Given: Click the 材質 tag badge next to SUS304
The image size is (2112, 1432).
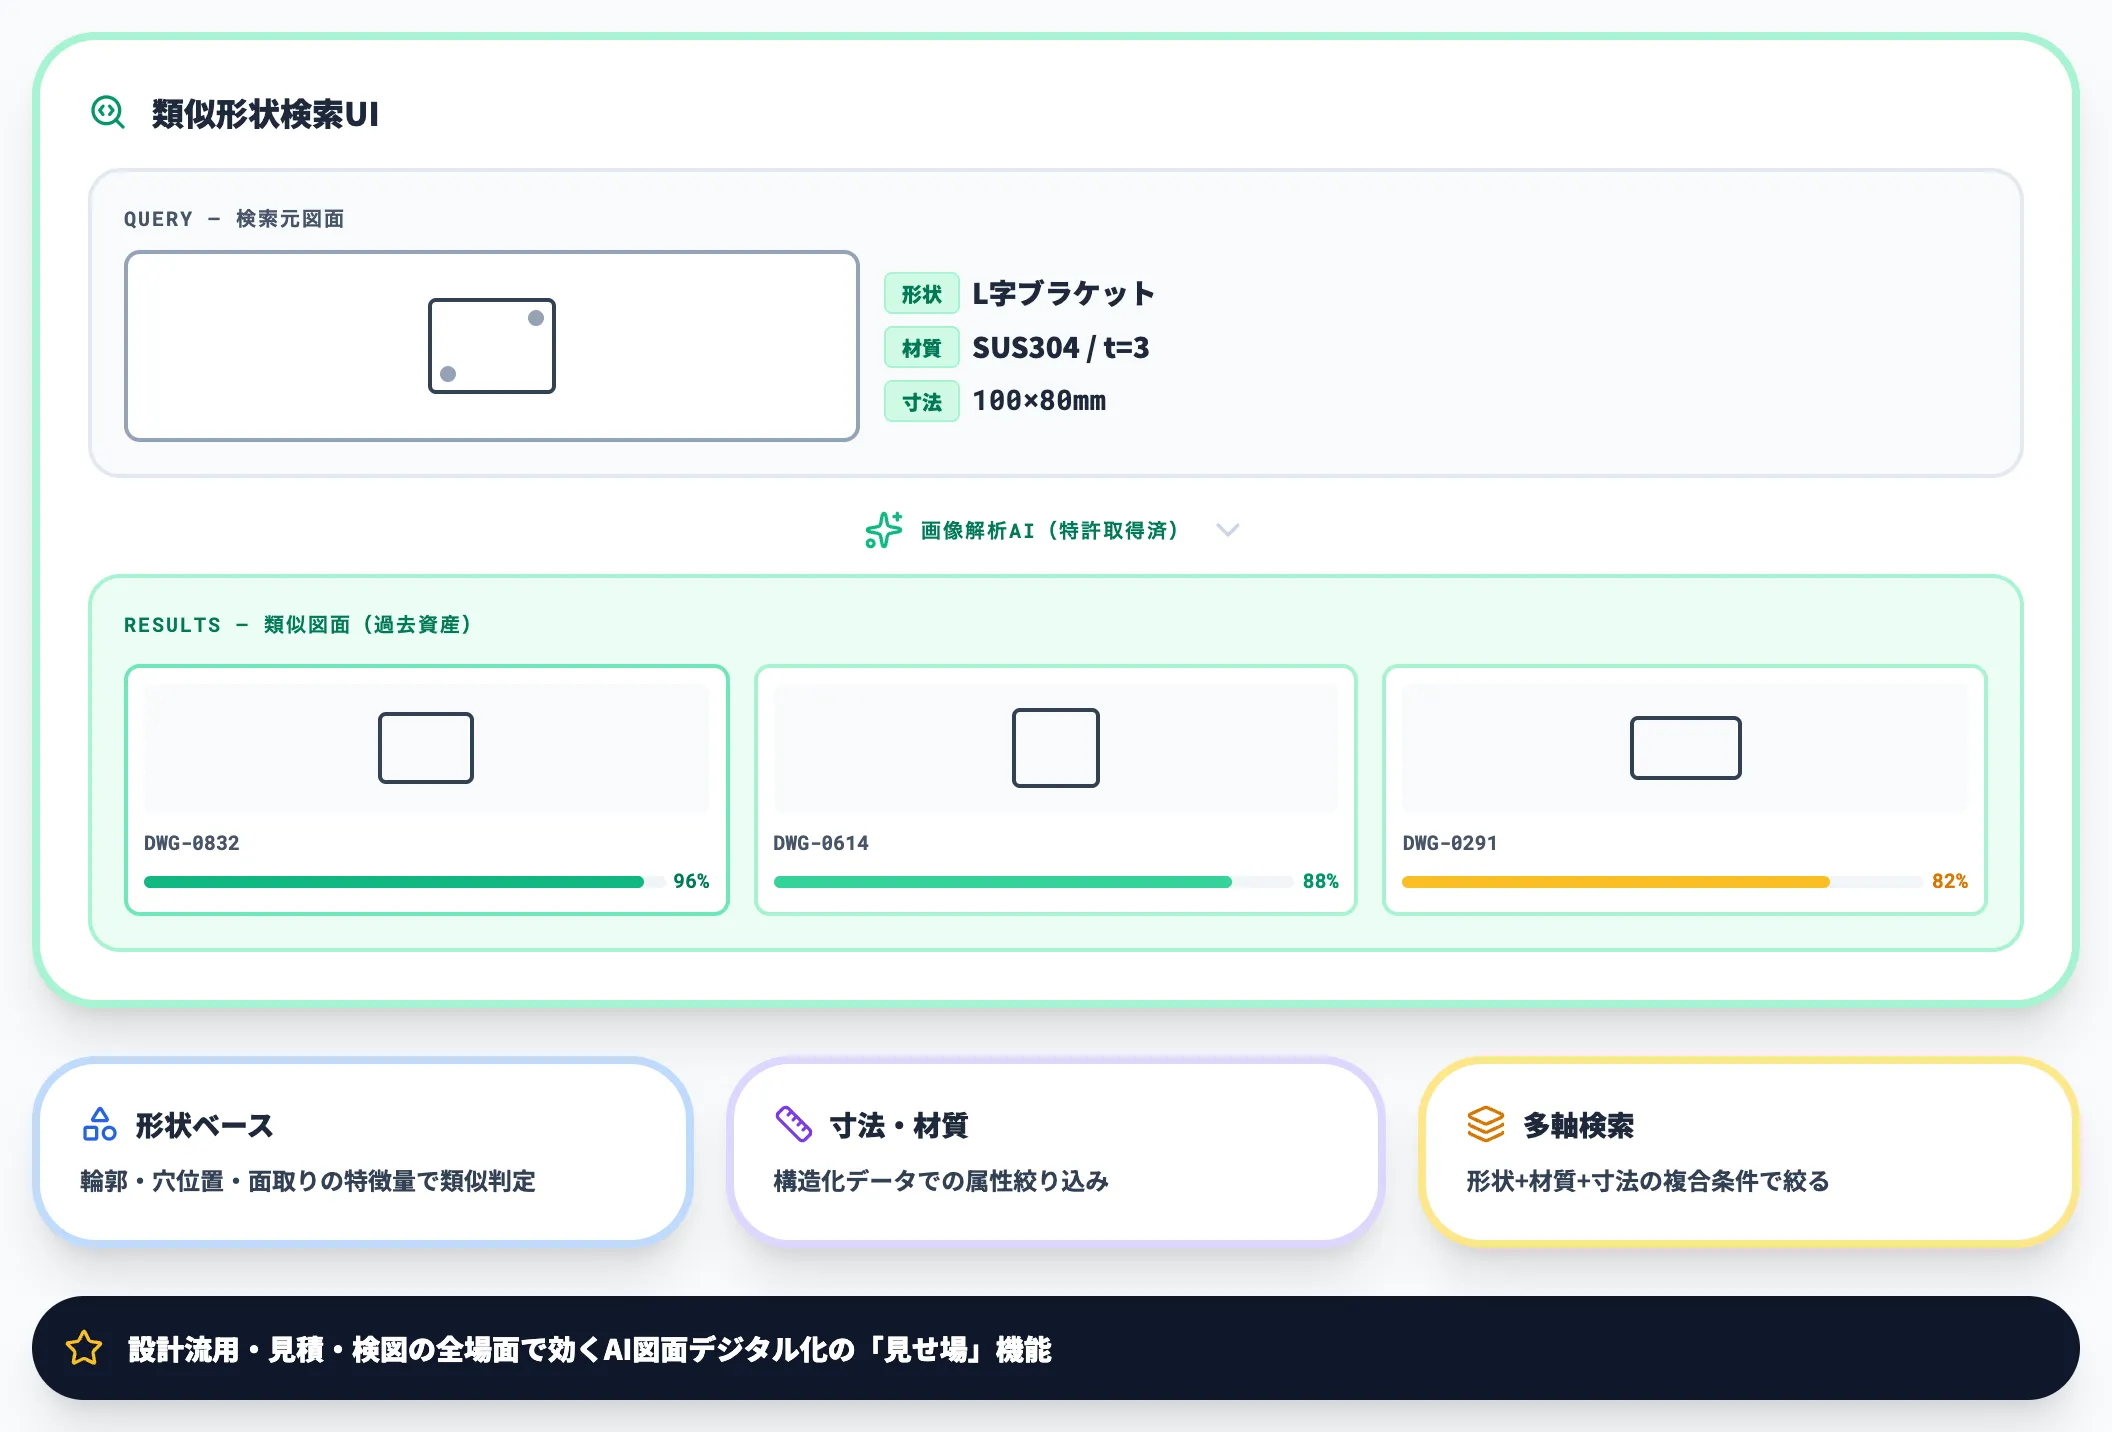Looking at the screenshot, I should click(x=921, y=347).
